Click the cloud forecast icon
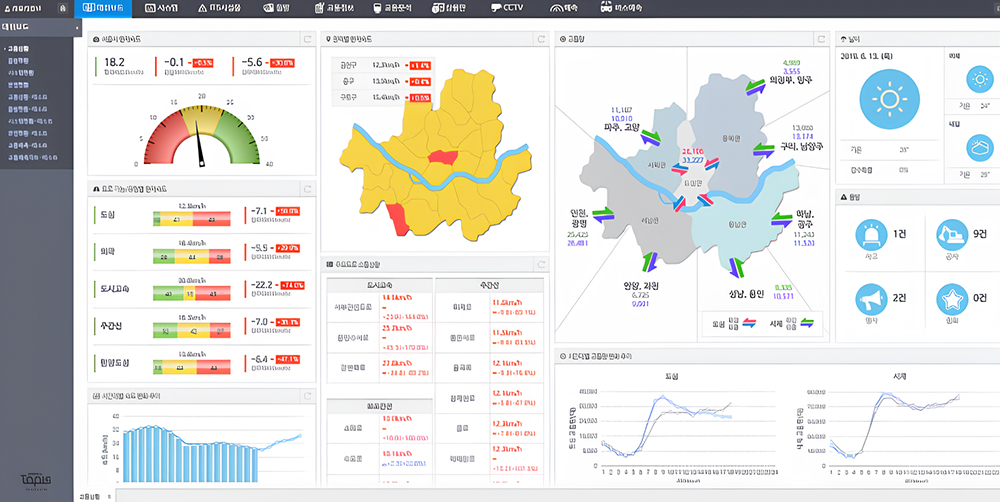 (x=978, y=148)
